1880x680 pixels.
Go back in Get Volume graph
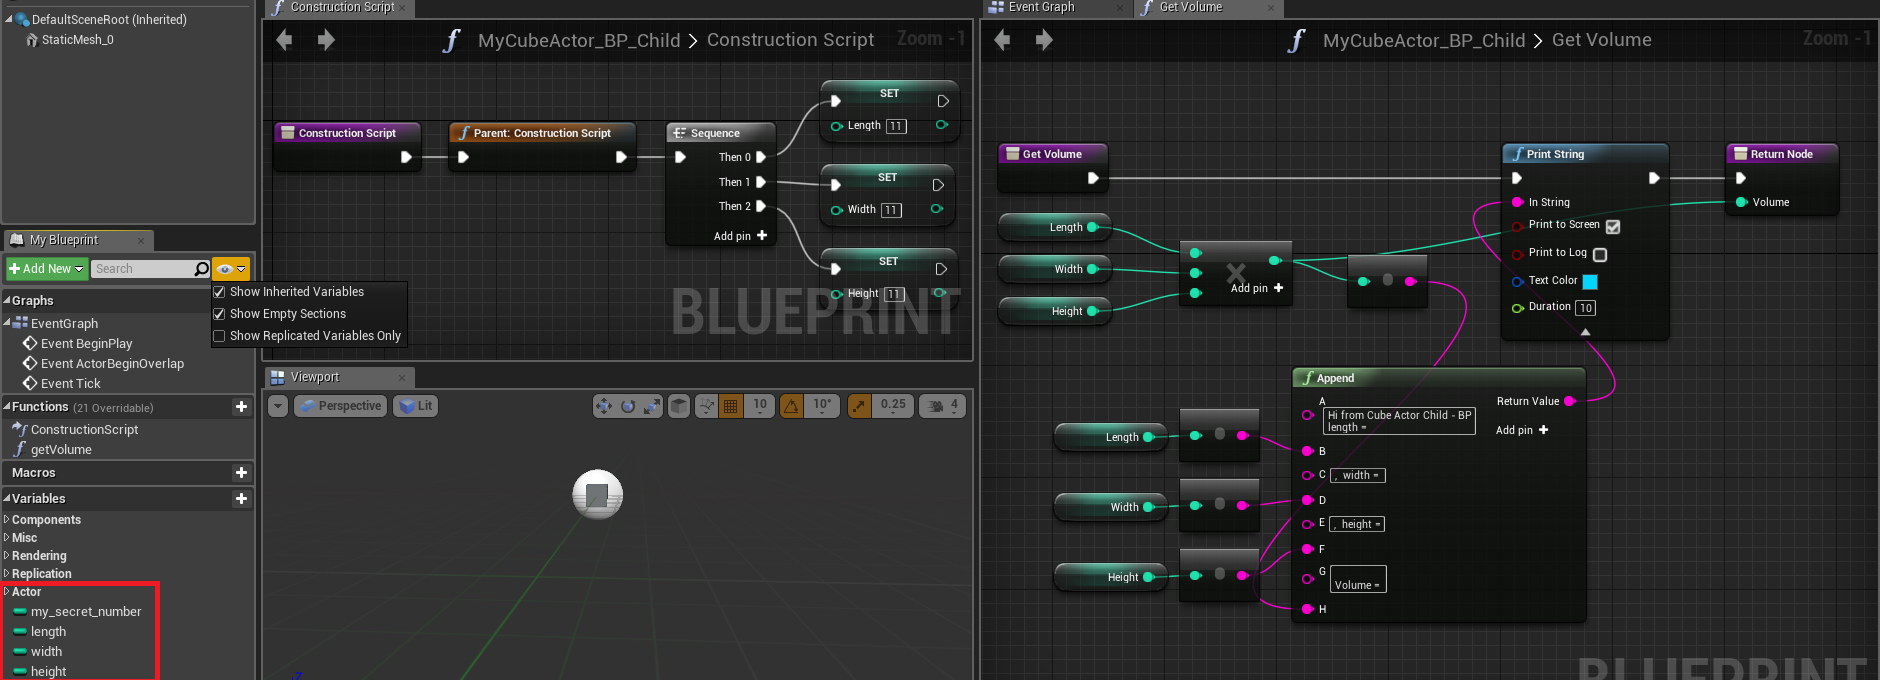(x=1002, y=40)
